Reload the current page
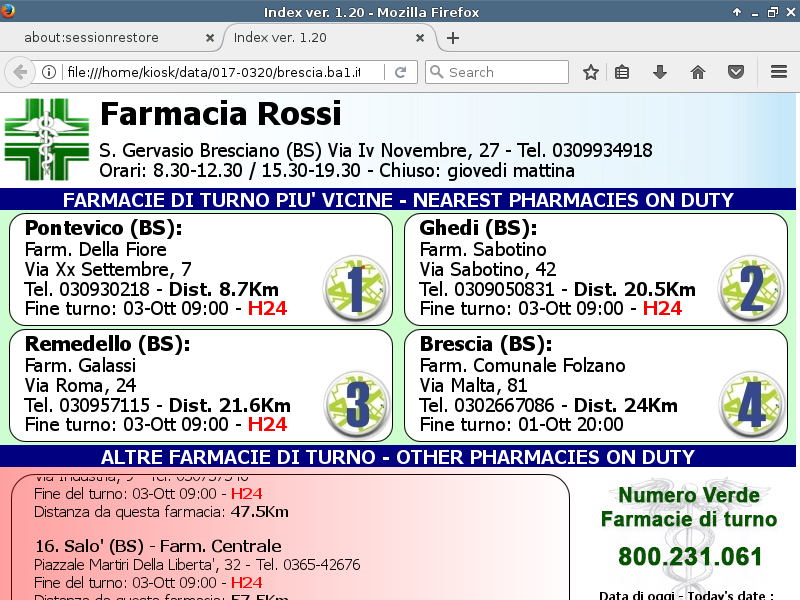 pos(401,72)
